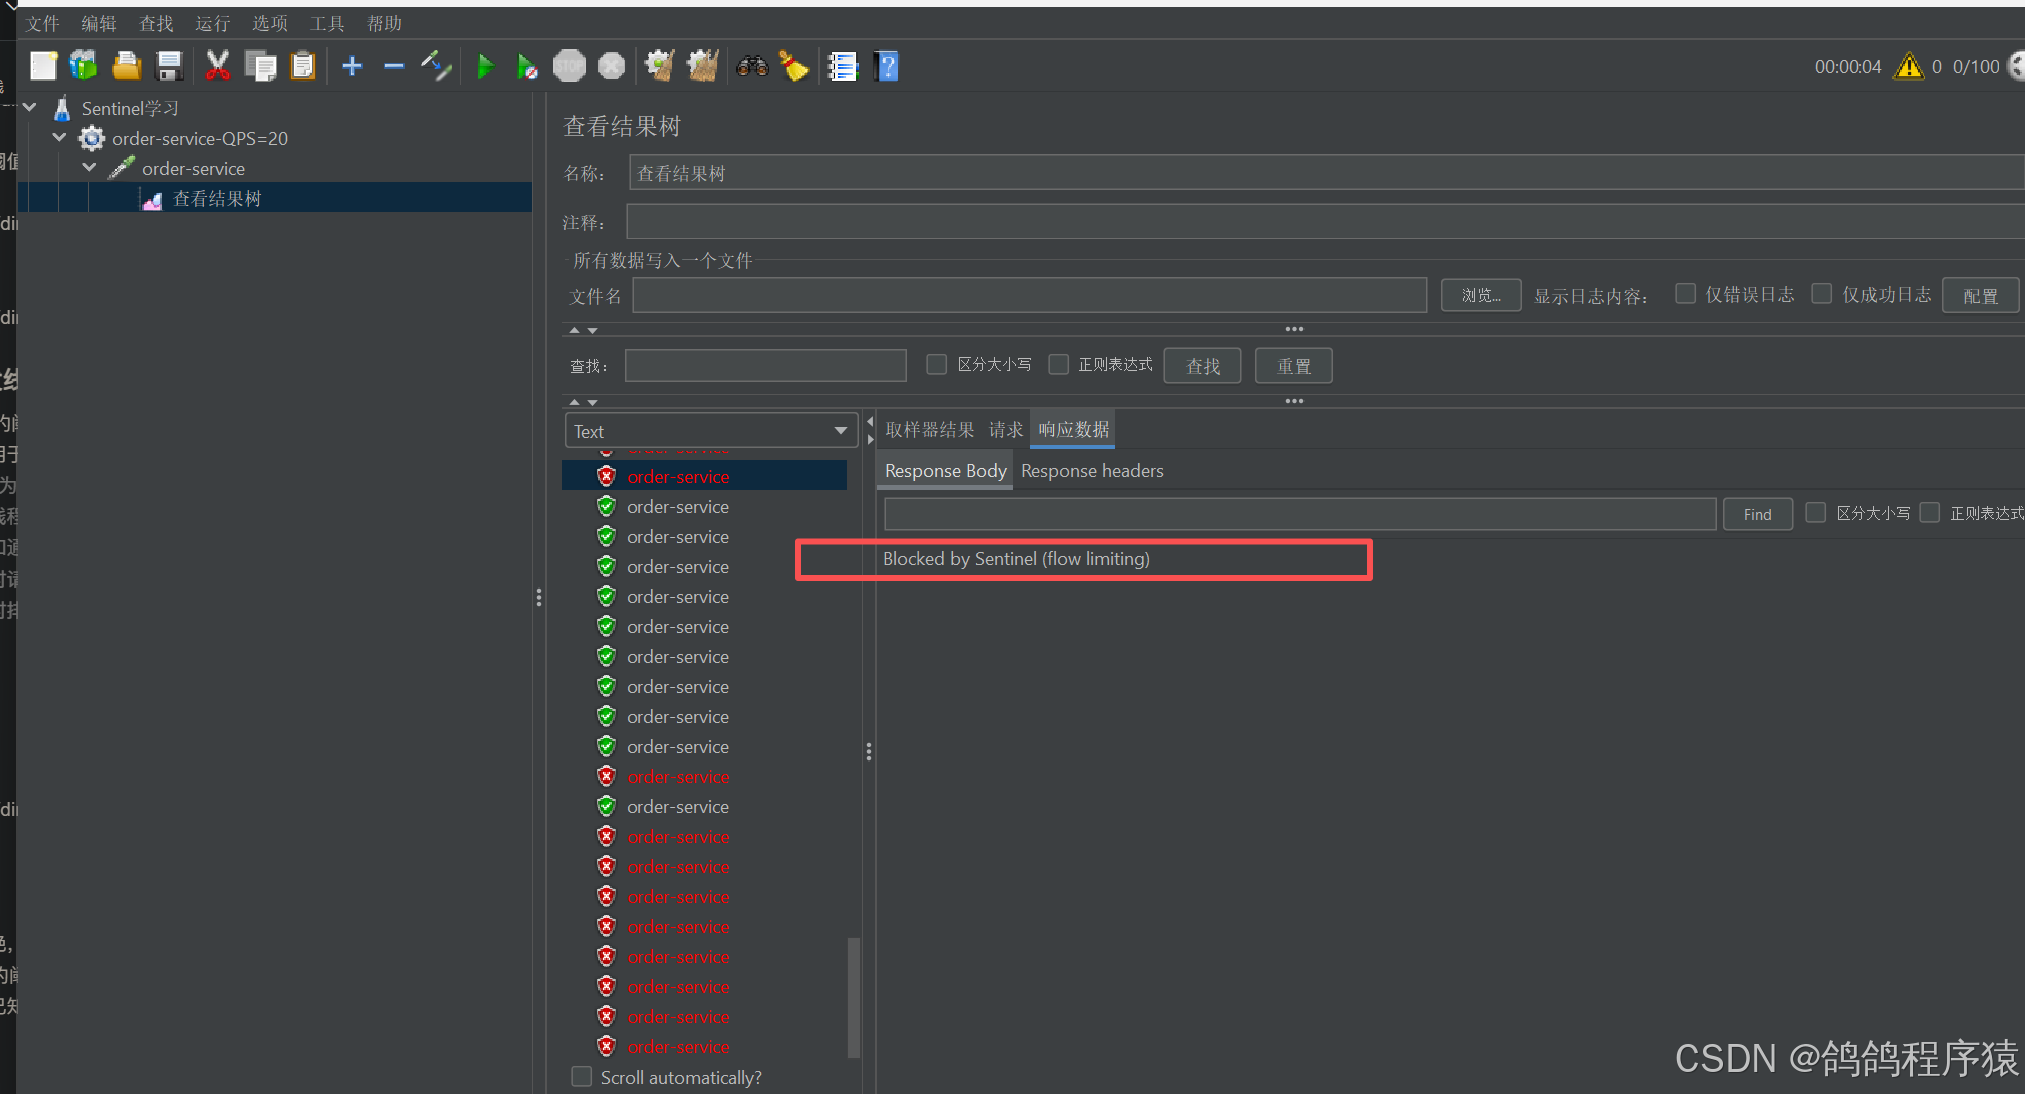Click the yellow warning triangle log icon

tap(1908, 67)
